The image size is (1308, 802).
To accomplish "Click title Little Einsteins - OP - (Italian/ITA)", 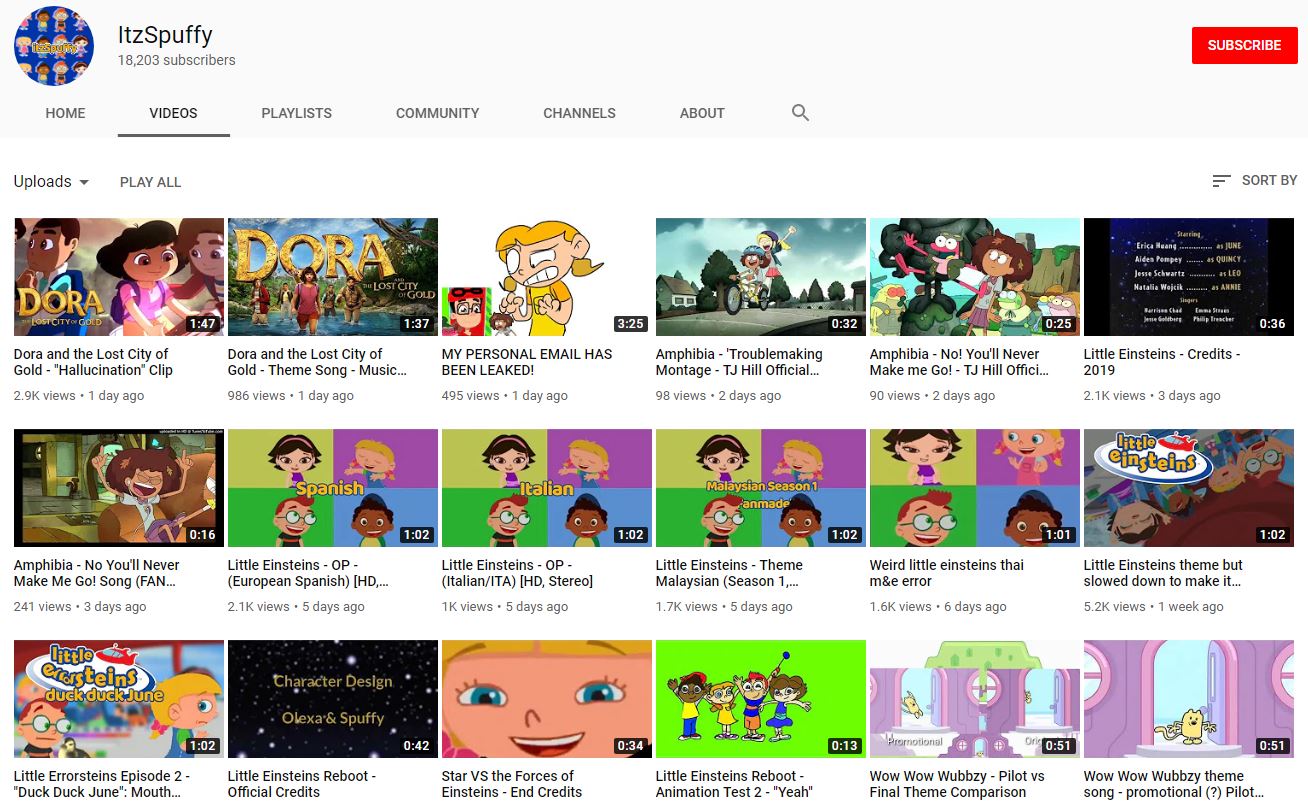I will click(x=517, y=573).
